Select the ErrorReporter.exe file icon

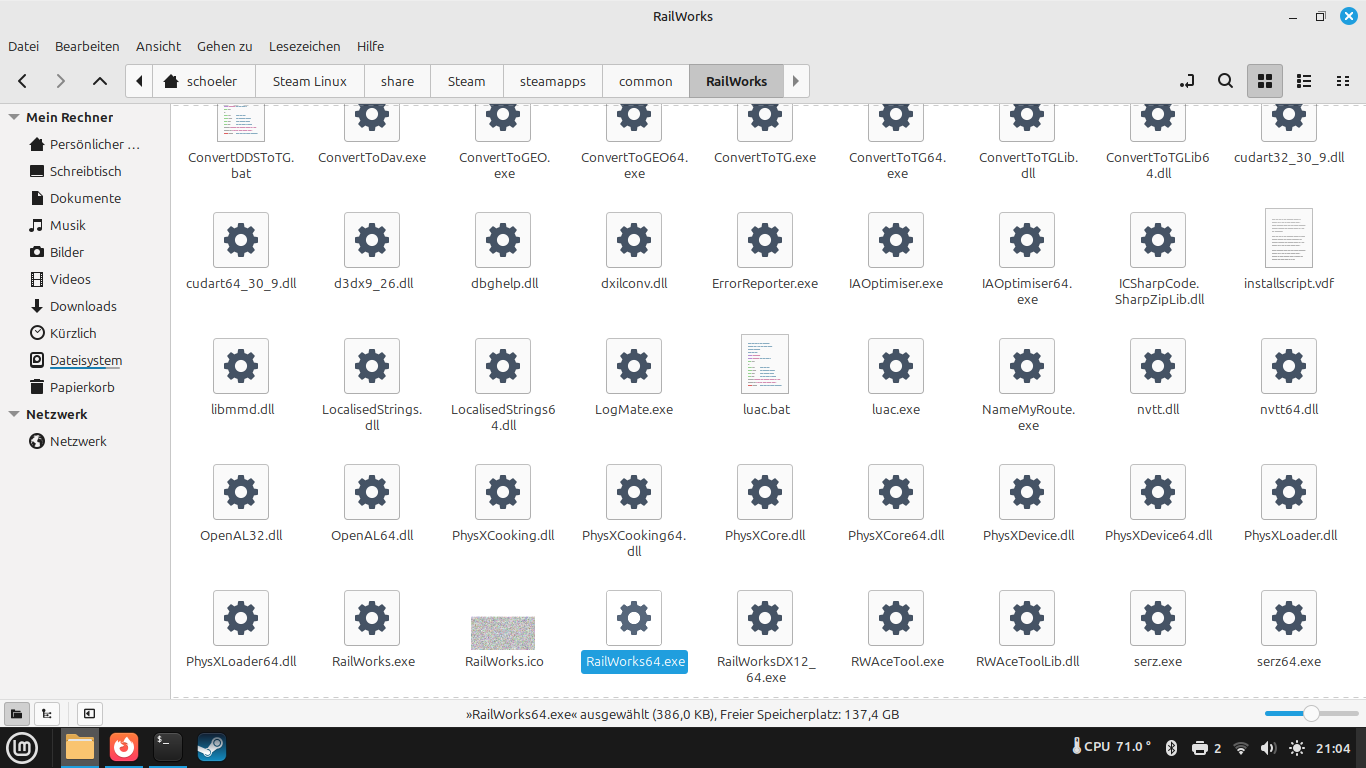point(765,240)
